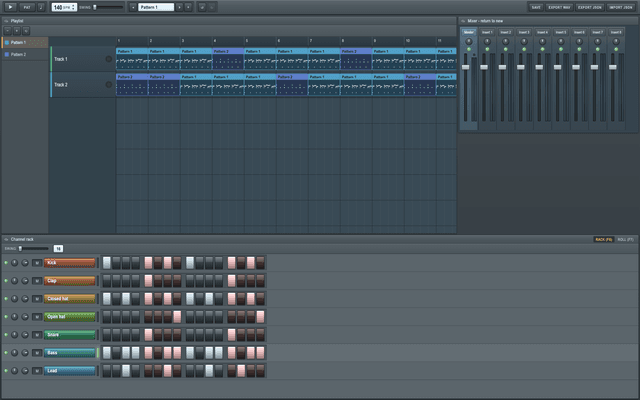640x400 pixels.
Task: Open the Pattern 1 selector field
Action: pyautogui.click(x=156, y=7)
